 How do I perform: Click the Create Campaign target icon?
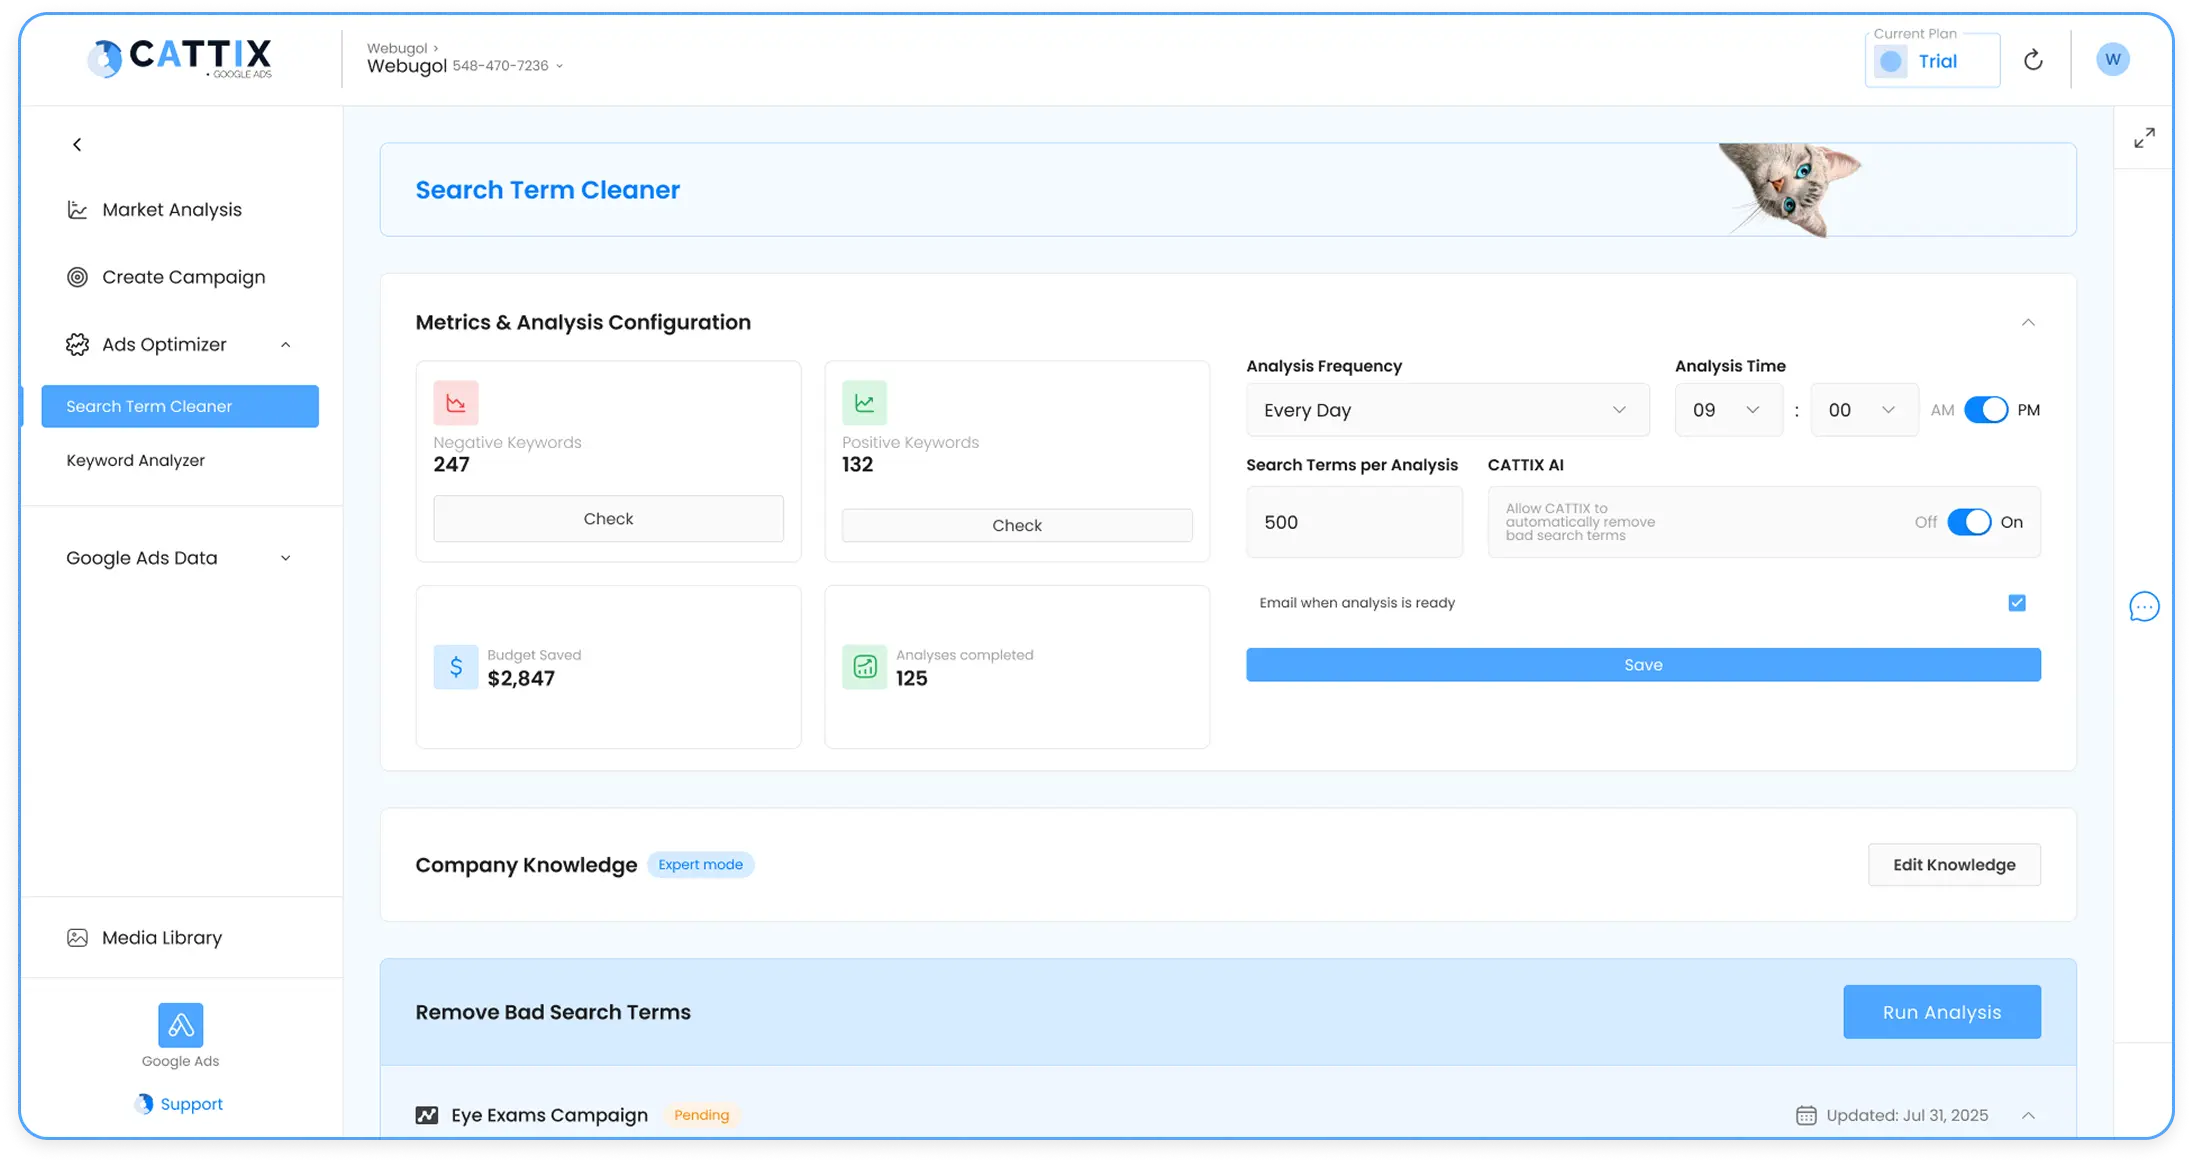pos(78,277)
